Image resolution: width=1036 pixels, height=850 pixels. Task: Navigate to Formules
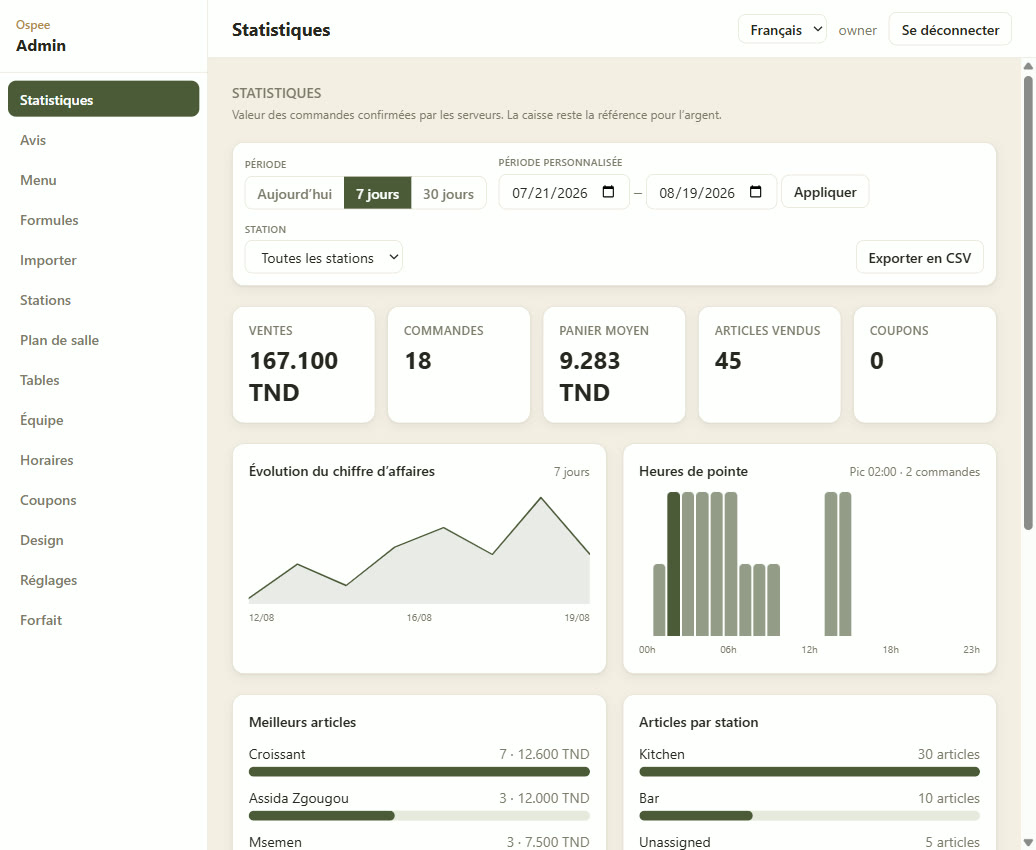104,219
